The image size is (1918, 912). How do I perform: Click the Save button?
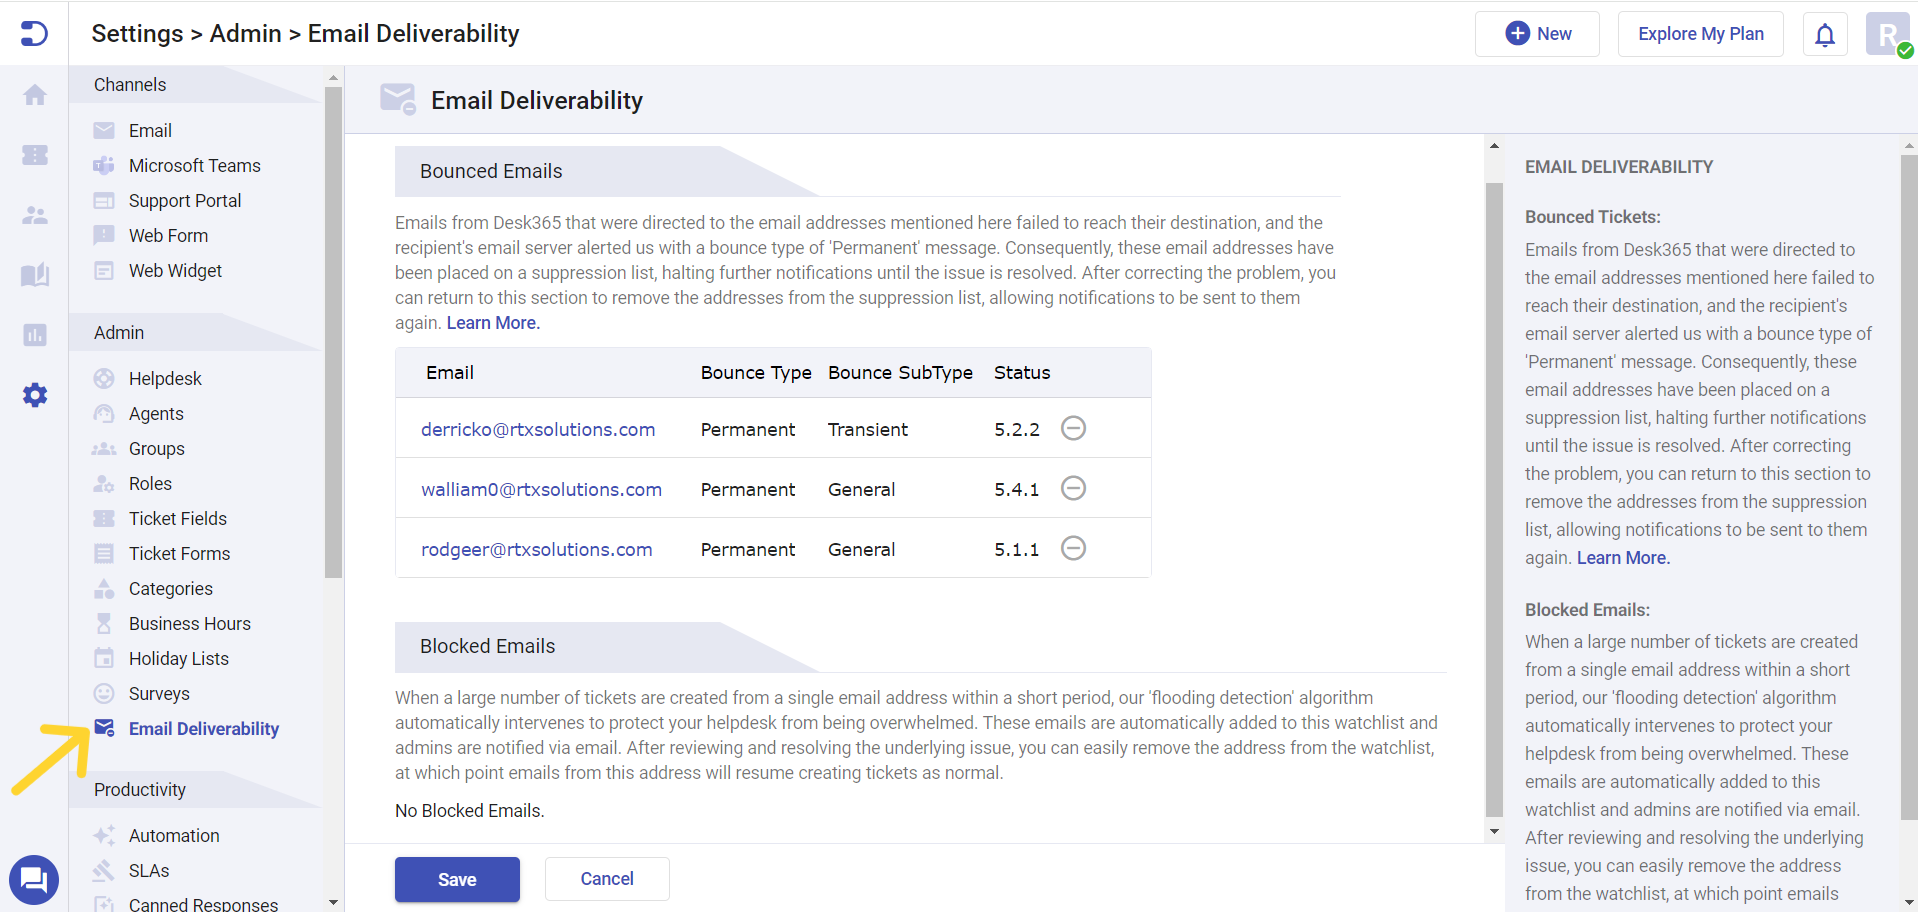(456, 879)
